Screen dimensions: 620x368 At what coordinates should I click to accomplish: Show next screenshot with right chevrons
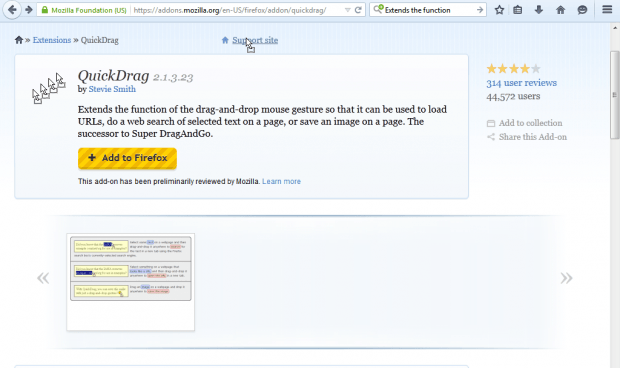tap(566, 278)
